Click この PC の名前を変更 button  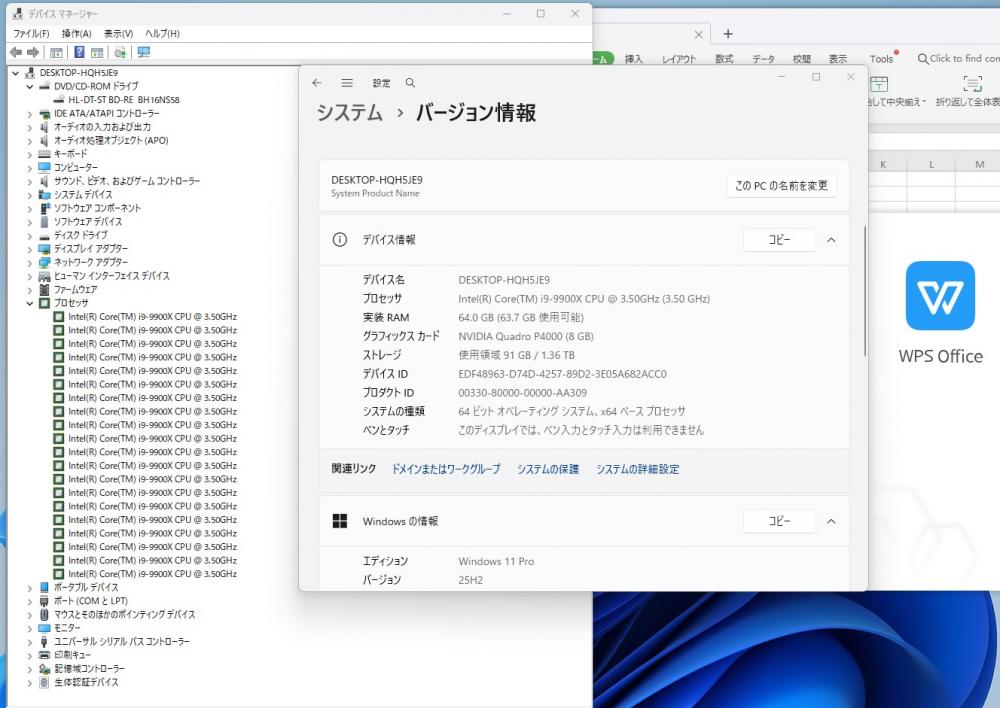click(781, 186)
